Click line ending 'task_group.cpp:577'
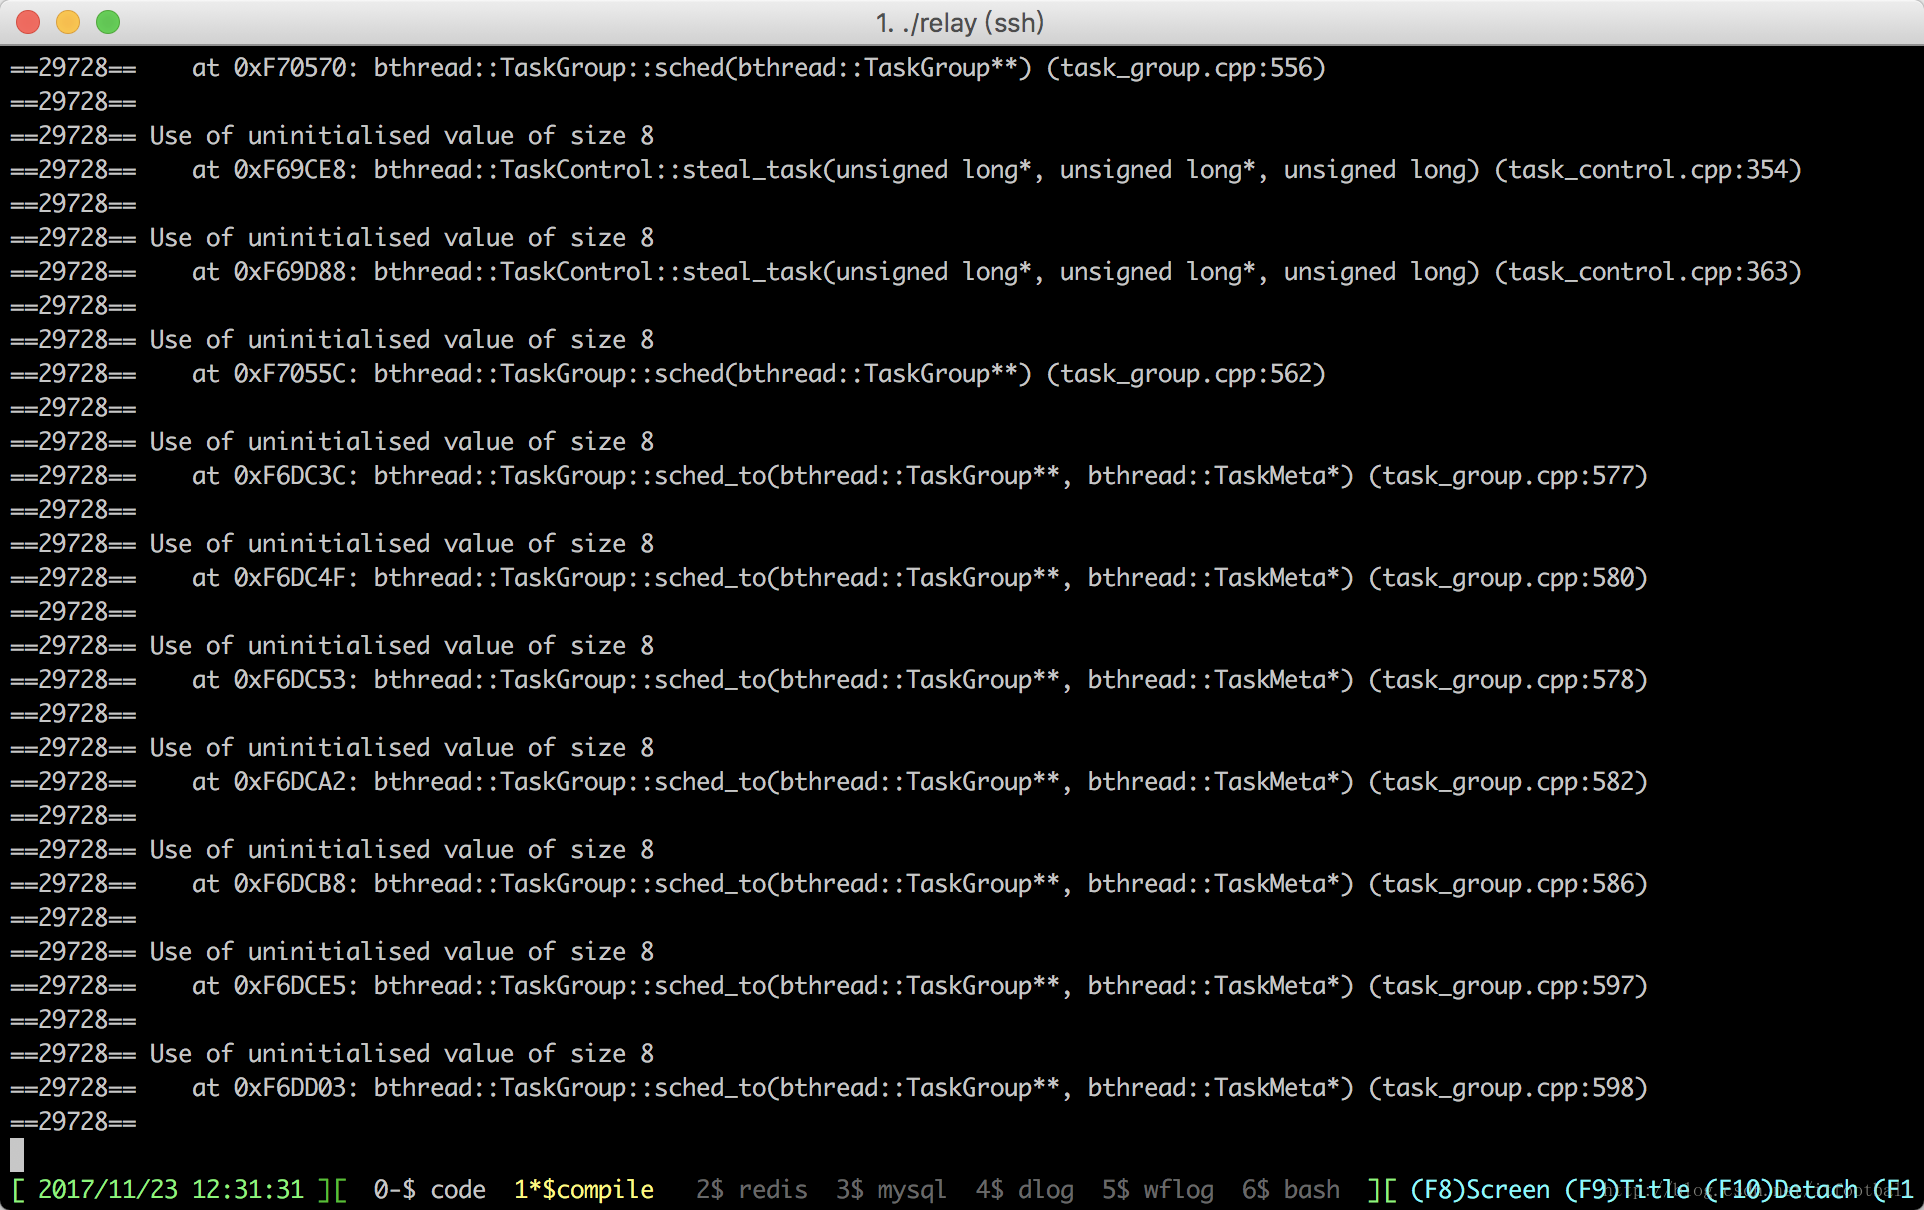Image resolution: width=1924 pixels, height=1210 pixels. pos(829,476)
